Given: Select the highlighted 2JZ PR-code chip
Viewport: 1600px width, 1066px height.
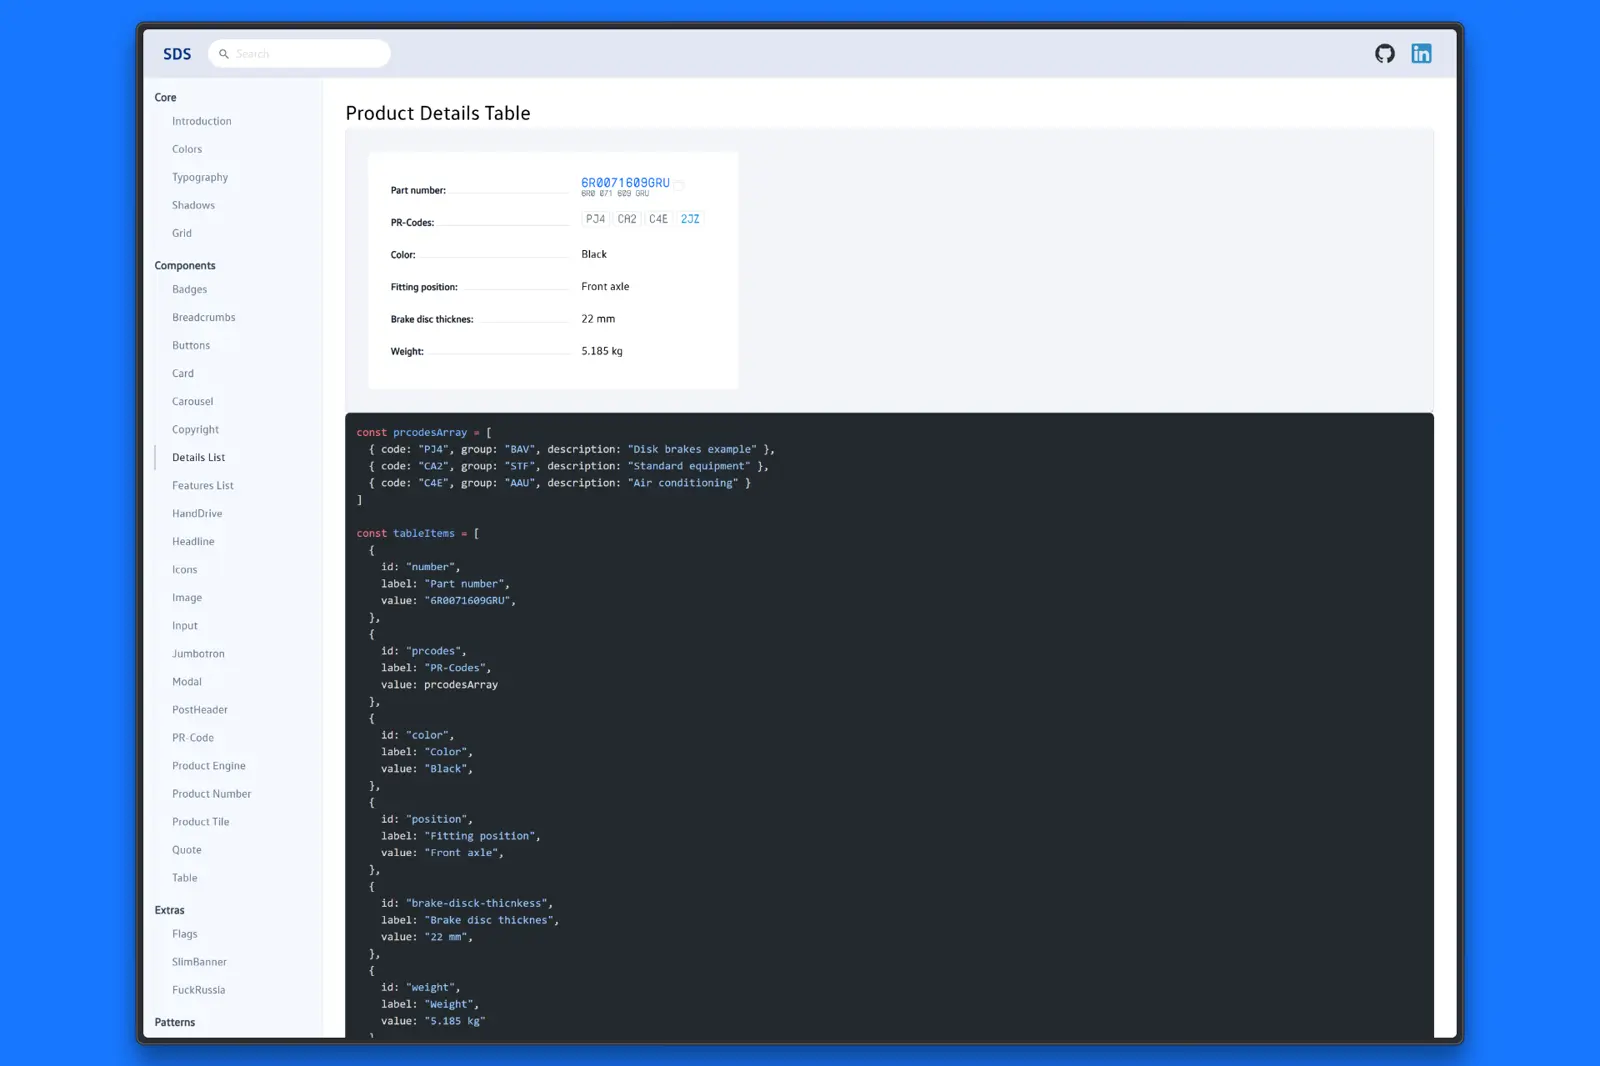Looking at the screenshot, I should (x=689, y=218).
